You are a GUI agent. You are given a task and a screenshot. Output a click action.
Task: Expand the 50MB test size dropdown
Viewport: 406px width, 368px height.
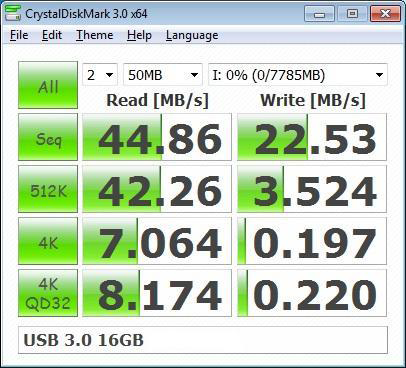pyautogui.click(x=163, y=75)
